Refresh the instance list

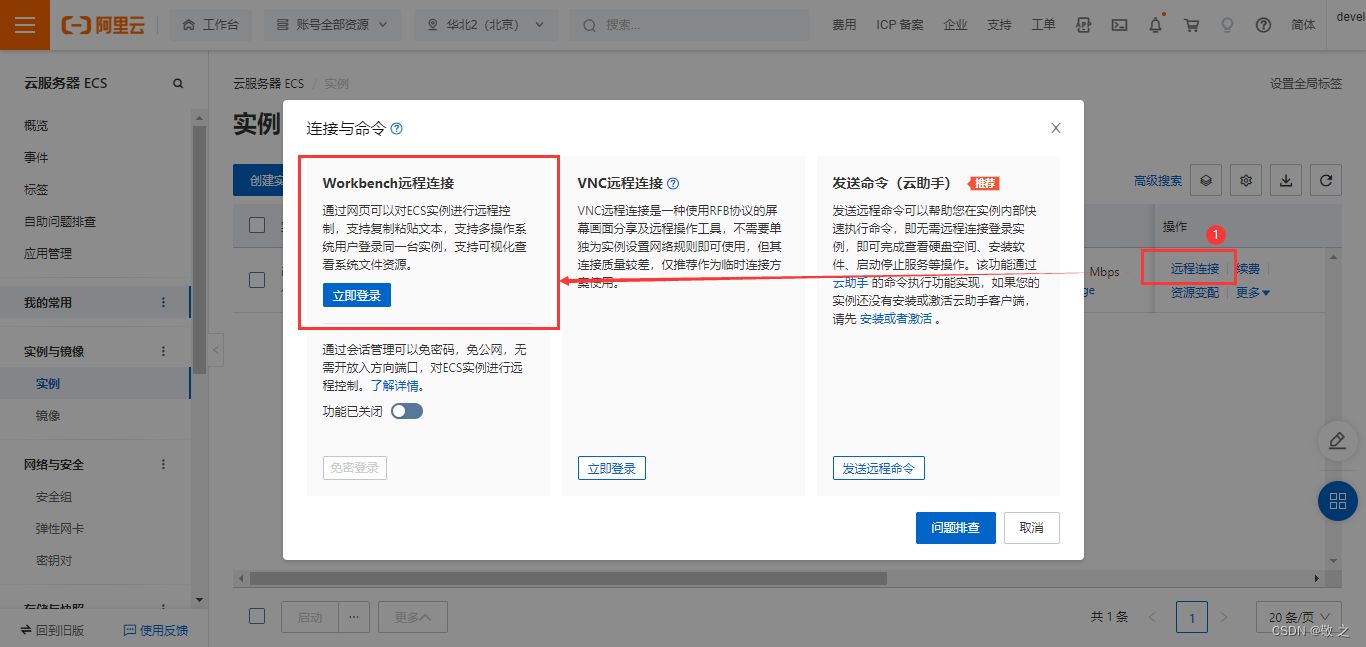[x=1325, y=180]
